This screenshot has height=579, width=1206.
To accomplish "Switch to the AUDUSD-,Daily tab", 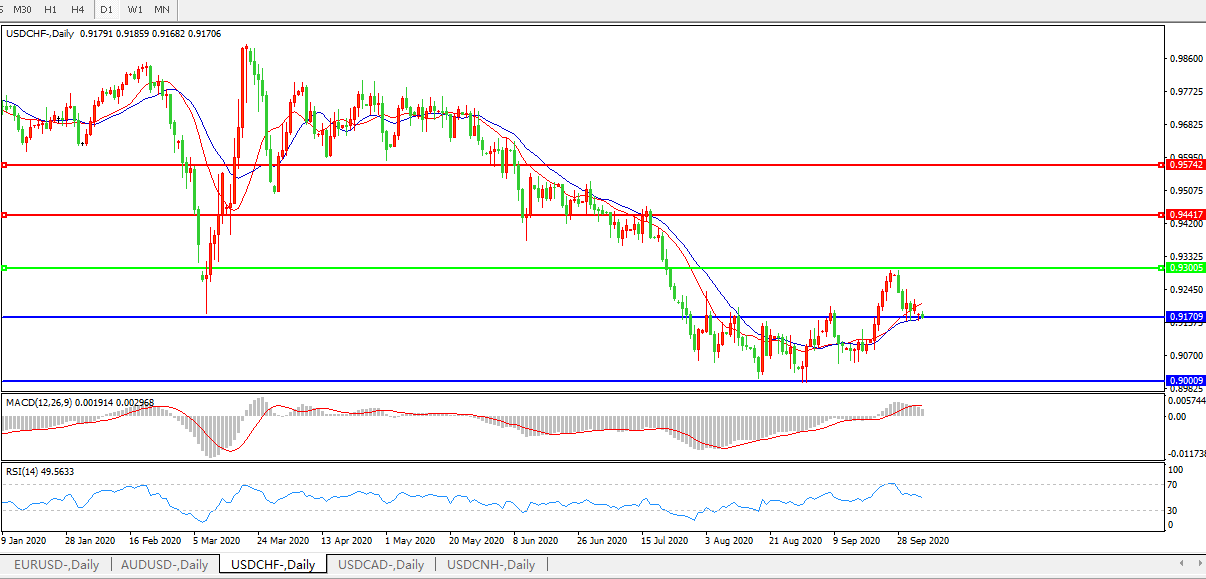I will pyautogui.click(x=164, y=565).
